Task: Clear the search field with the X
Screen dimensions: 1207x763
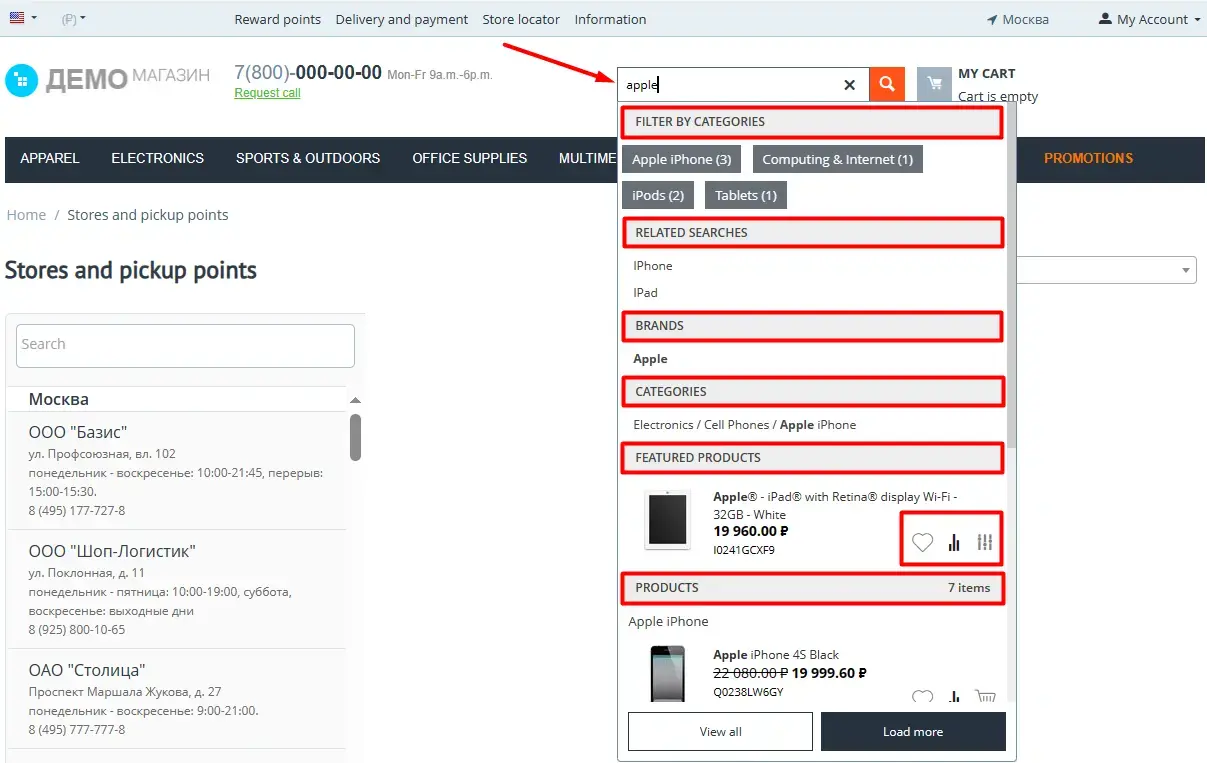Action: click(850, 85)
